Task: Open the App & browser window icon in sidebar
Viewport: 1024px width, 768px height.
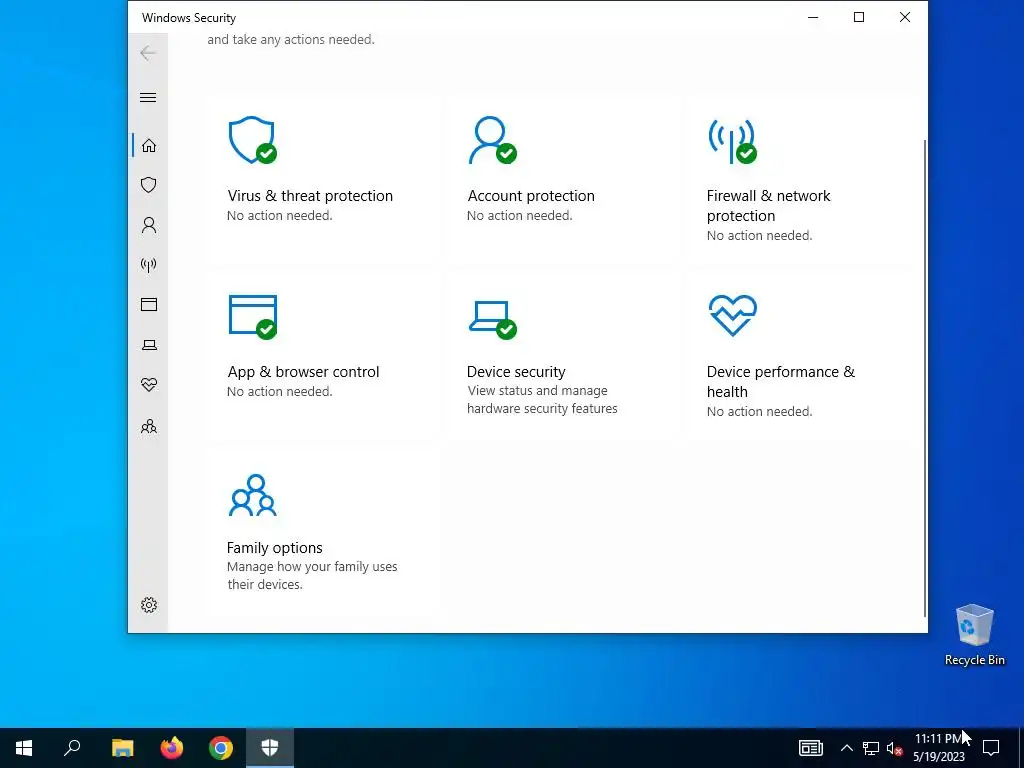Action: (x=149, y=304)
